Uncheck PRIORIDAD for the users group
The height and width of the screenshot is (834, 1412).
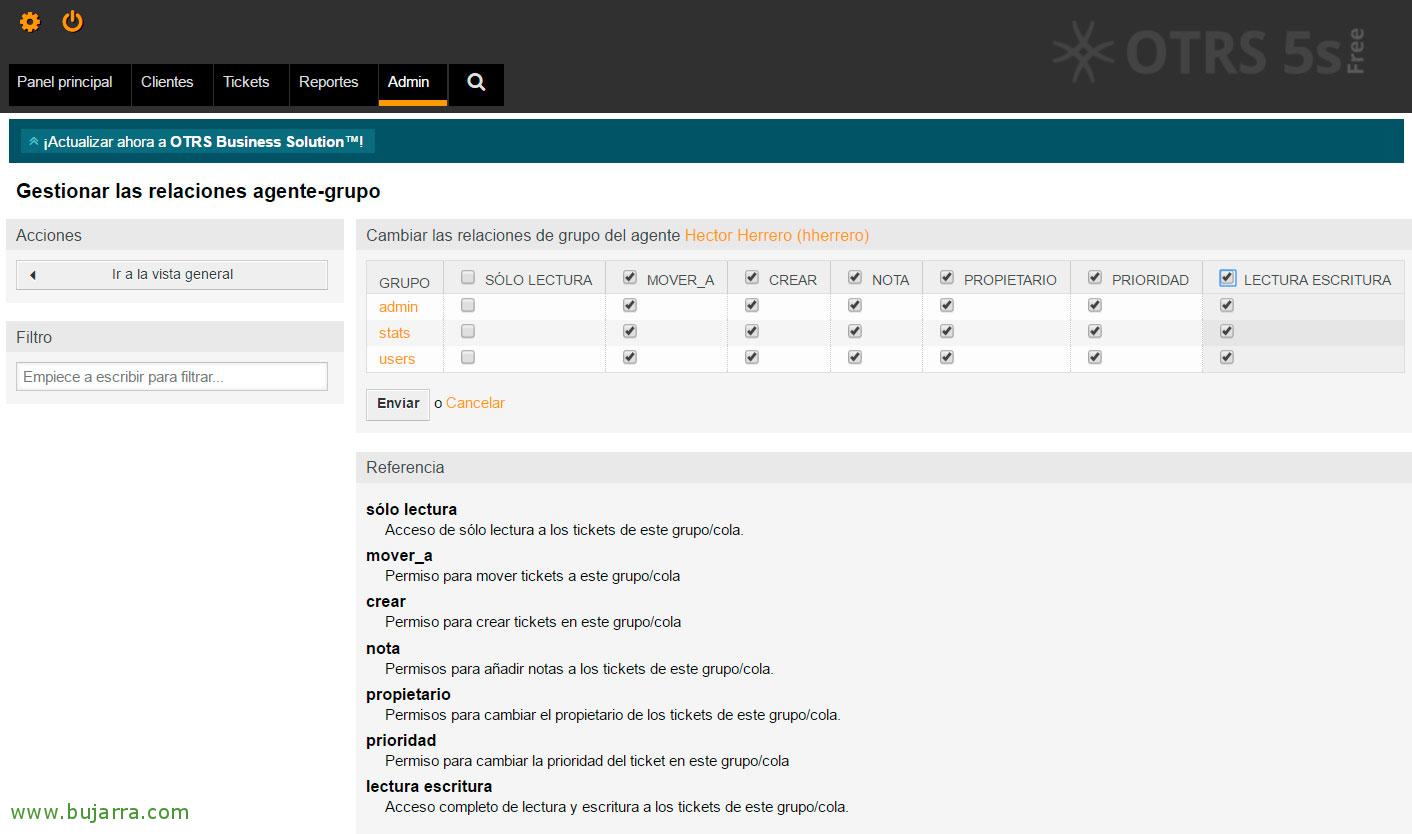[x=1095, y=357]
